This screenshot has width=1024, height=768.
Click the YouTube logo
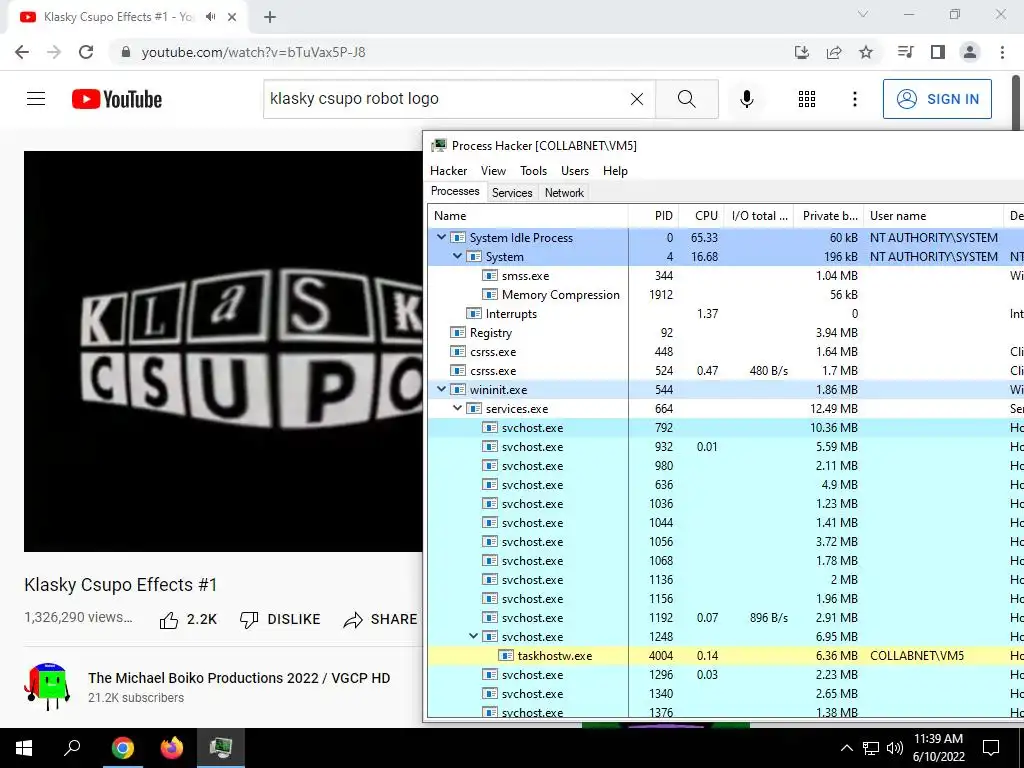[x=117, y=99]
